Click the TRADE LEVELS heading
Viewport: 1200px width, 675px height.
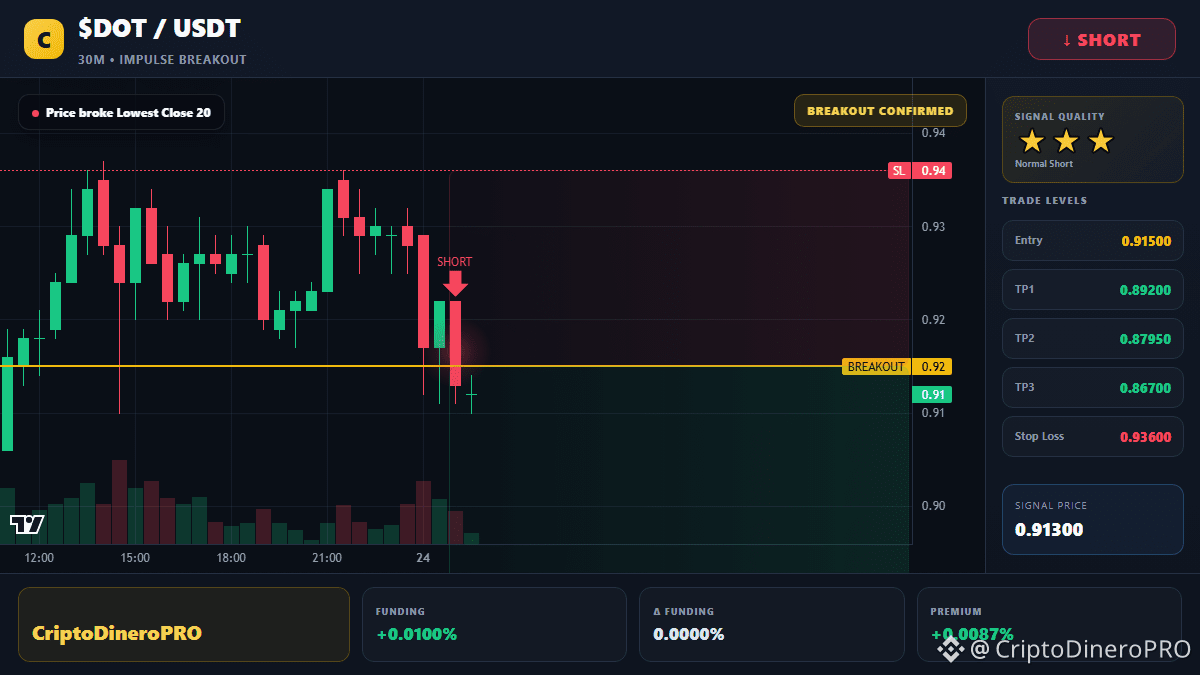(x=1044, y=201)
